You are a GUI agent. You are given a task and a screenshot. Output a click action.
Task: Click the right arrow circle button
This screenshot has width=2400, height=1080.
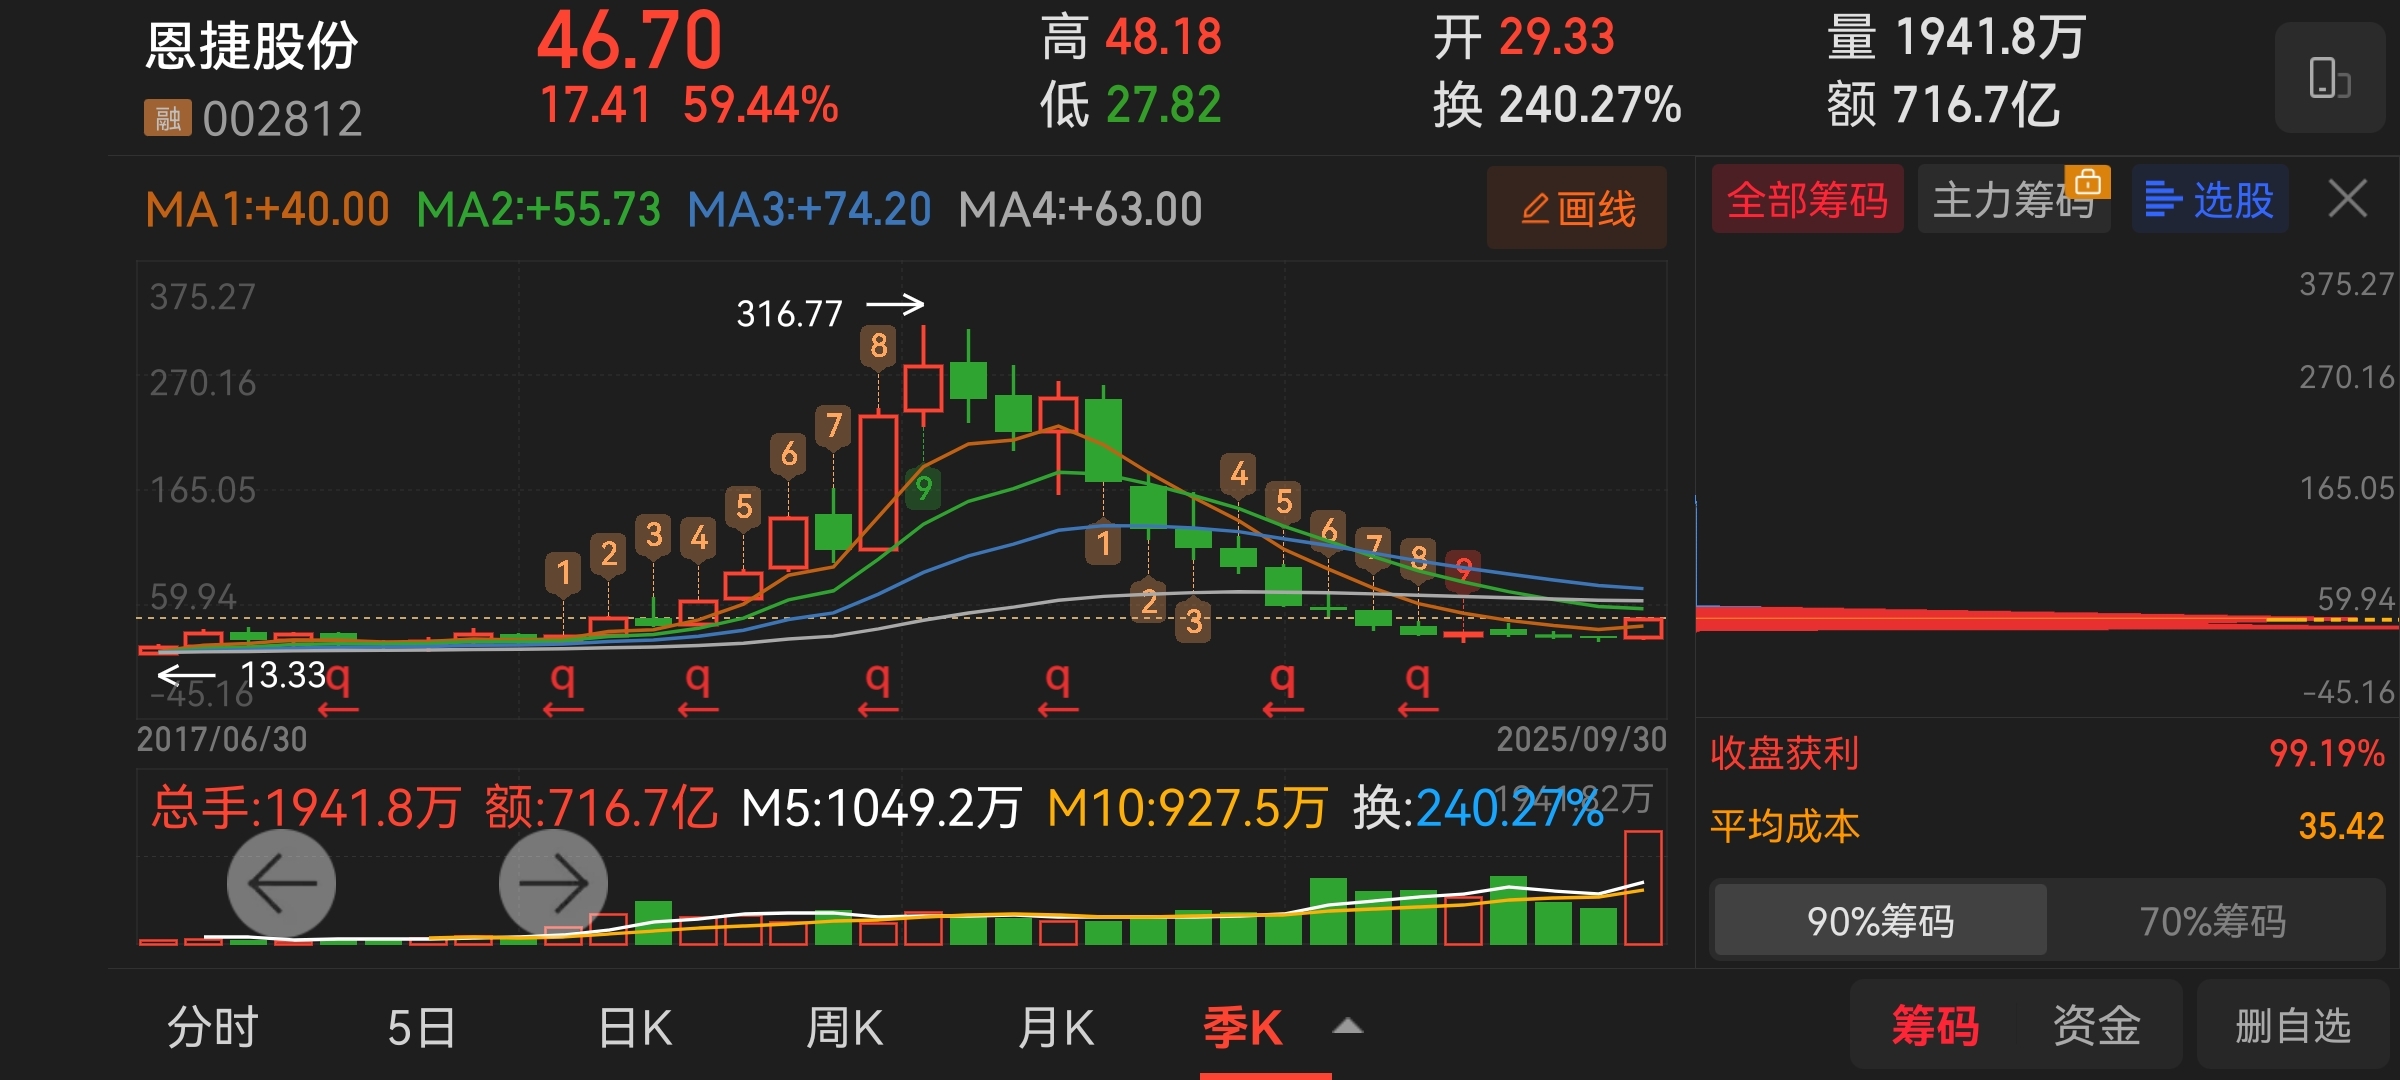(x=553, y=883)
